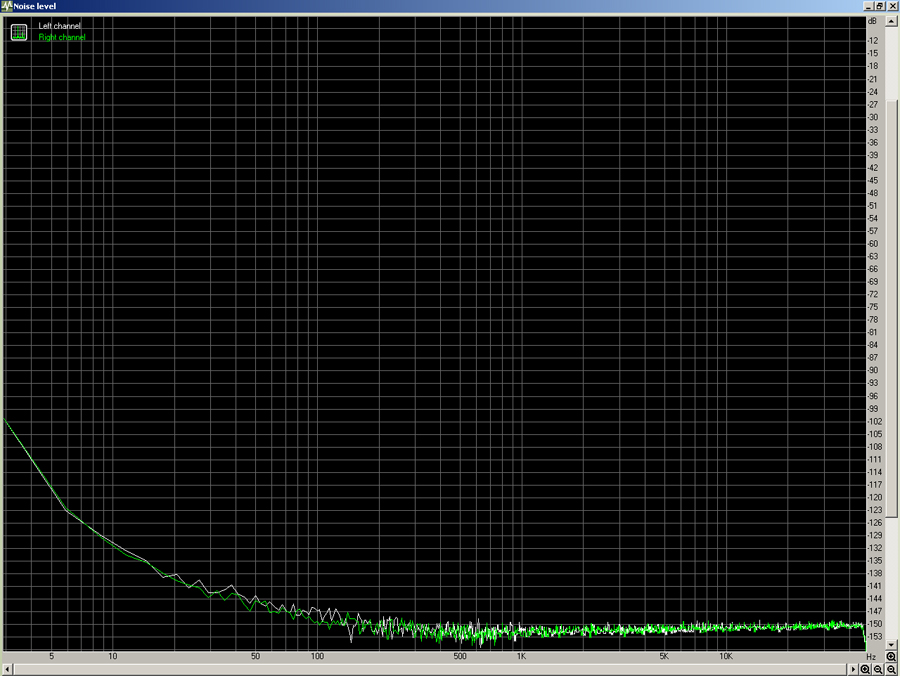The image size is (900, 676).
Task: Minimize the Noise level window
Action: (867, 6)
